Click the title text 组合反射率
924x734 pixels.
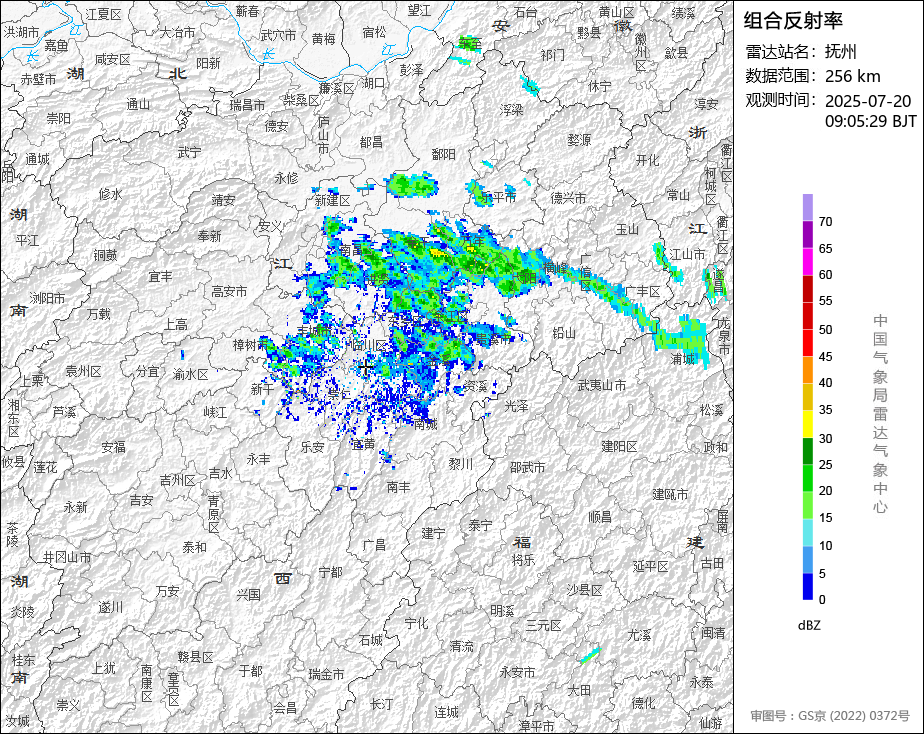point(793,21)
